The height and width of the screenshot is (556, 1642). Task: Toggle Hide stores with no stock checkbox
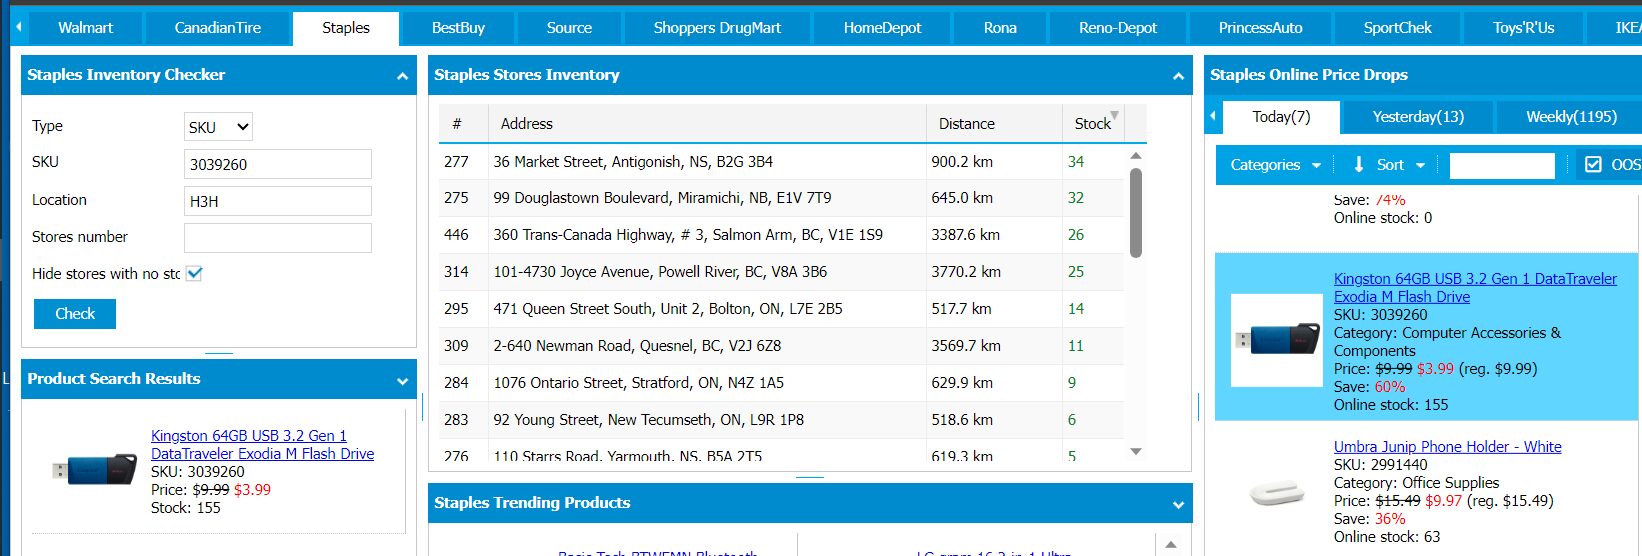(x=194, y=274)
